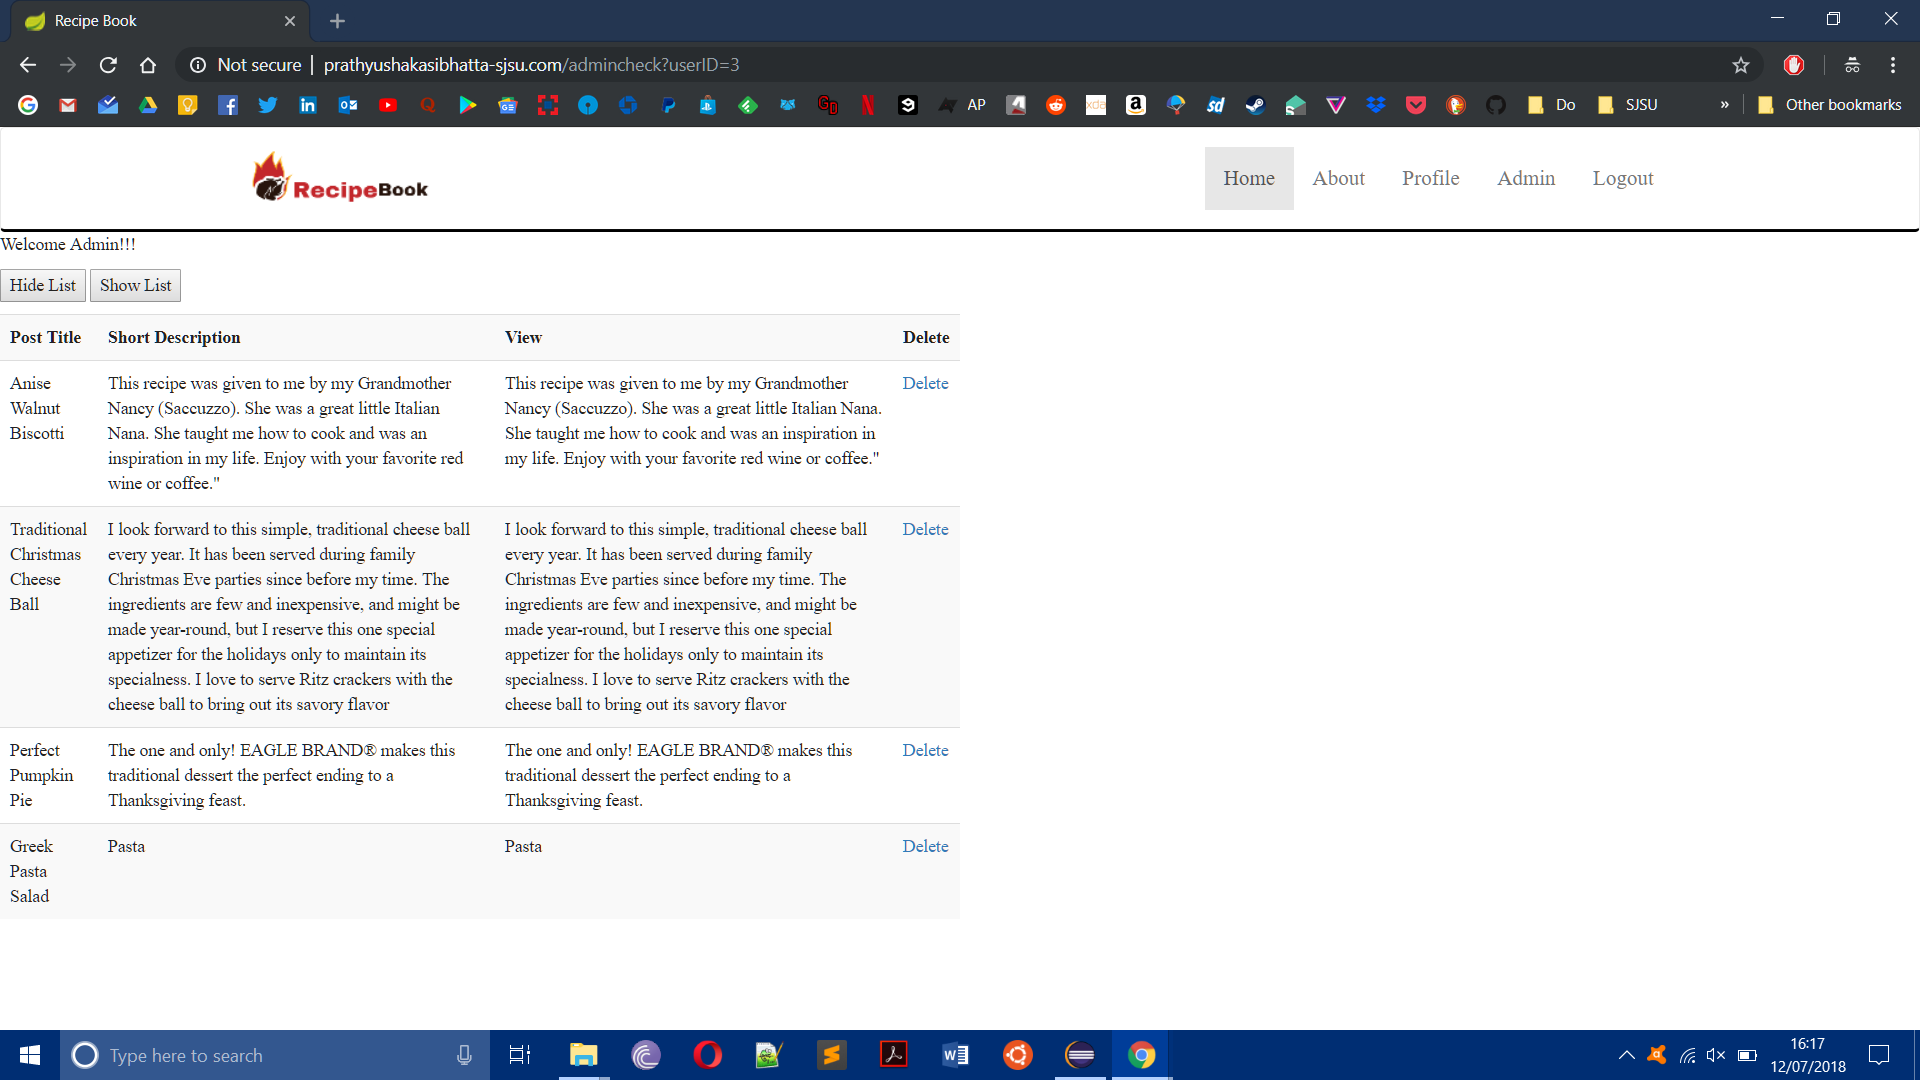Click the Netflix bookmark icon
This screenshot has height=1080, width=1920.
point(868,105)
